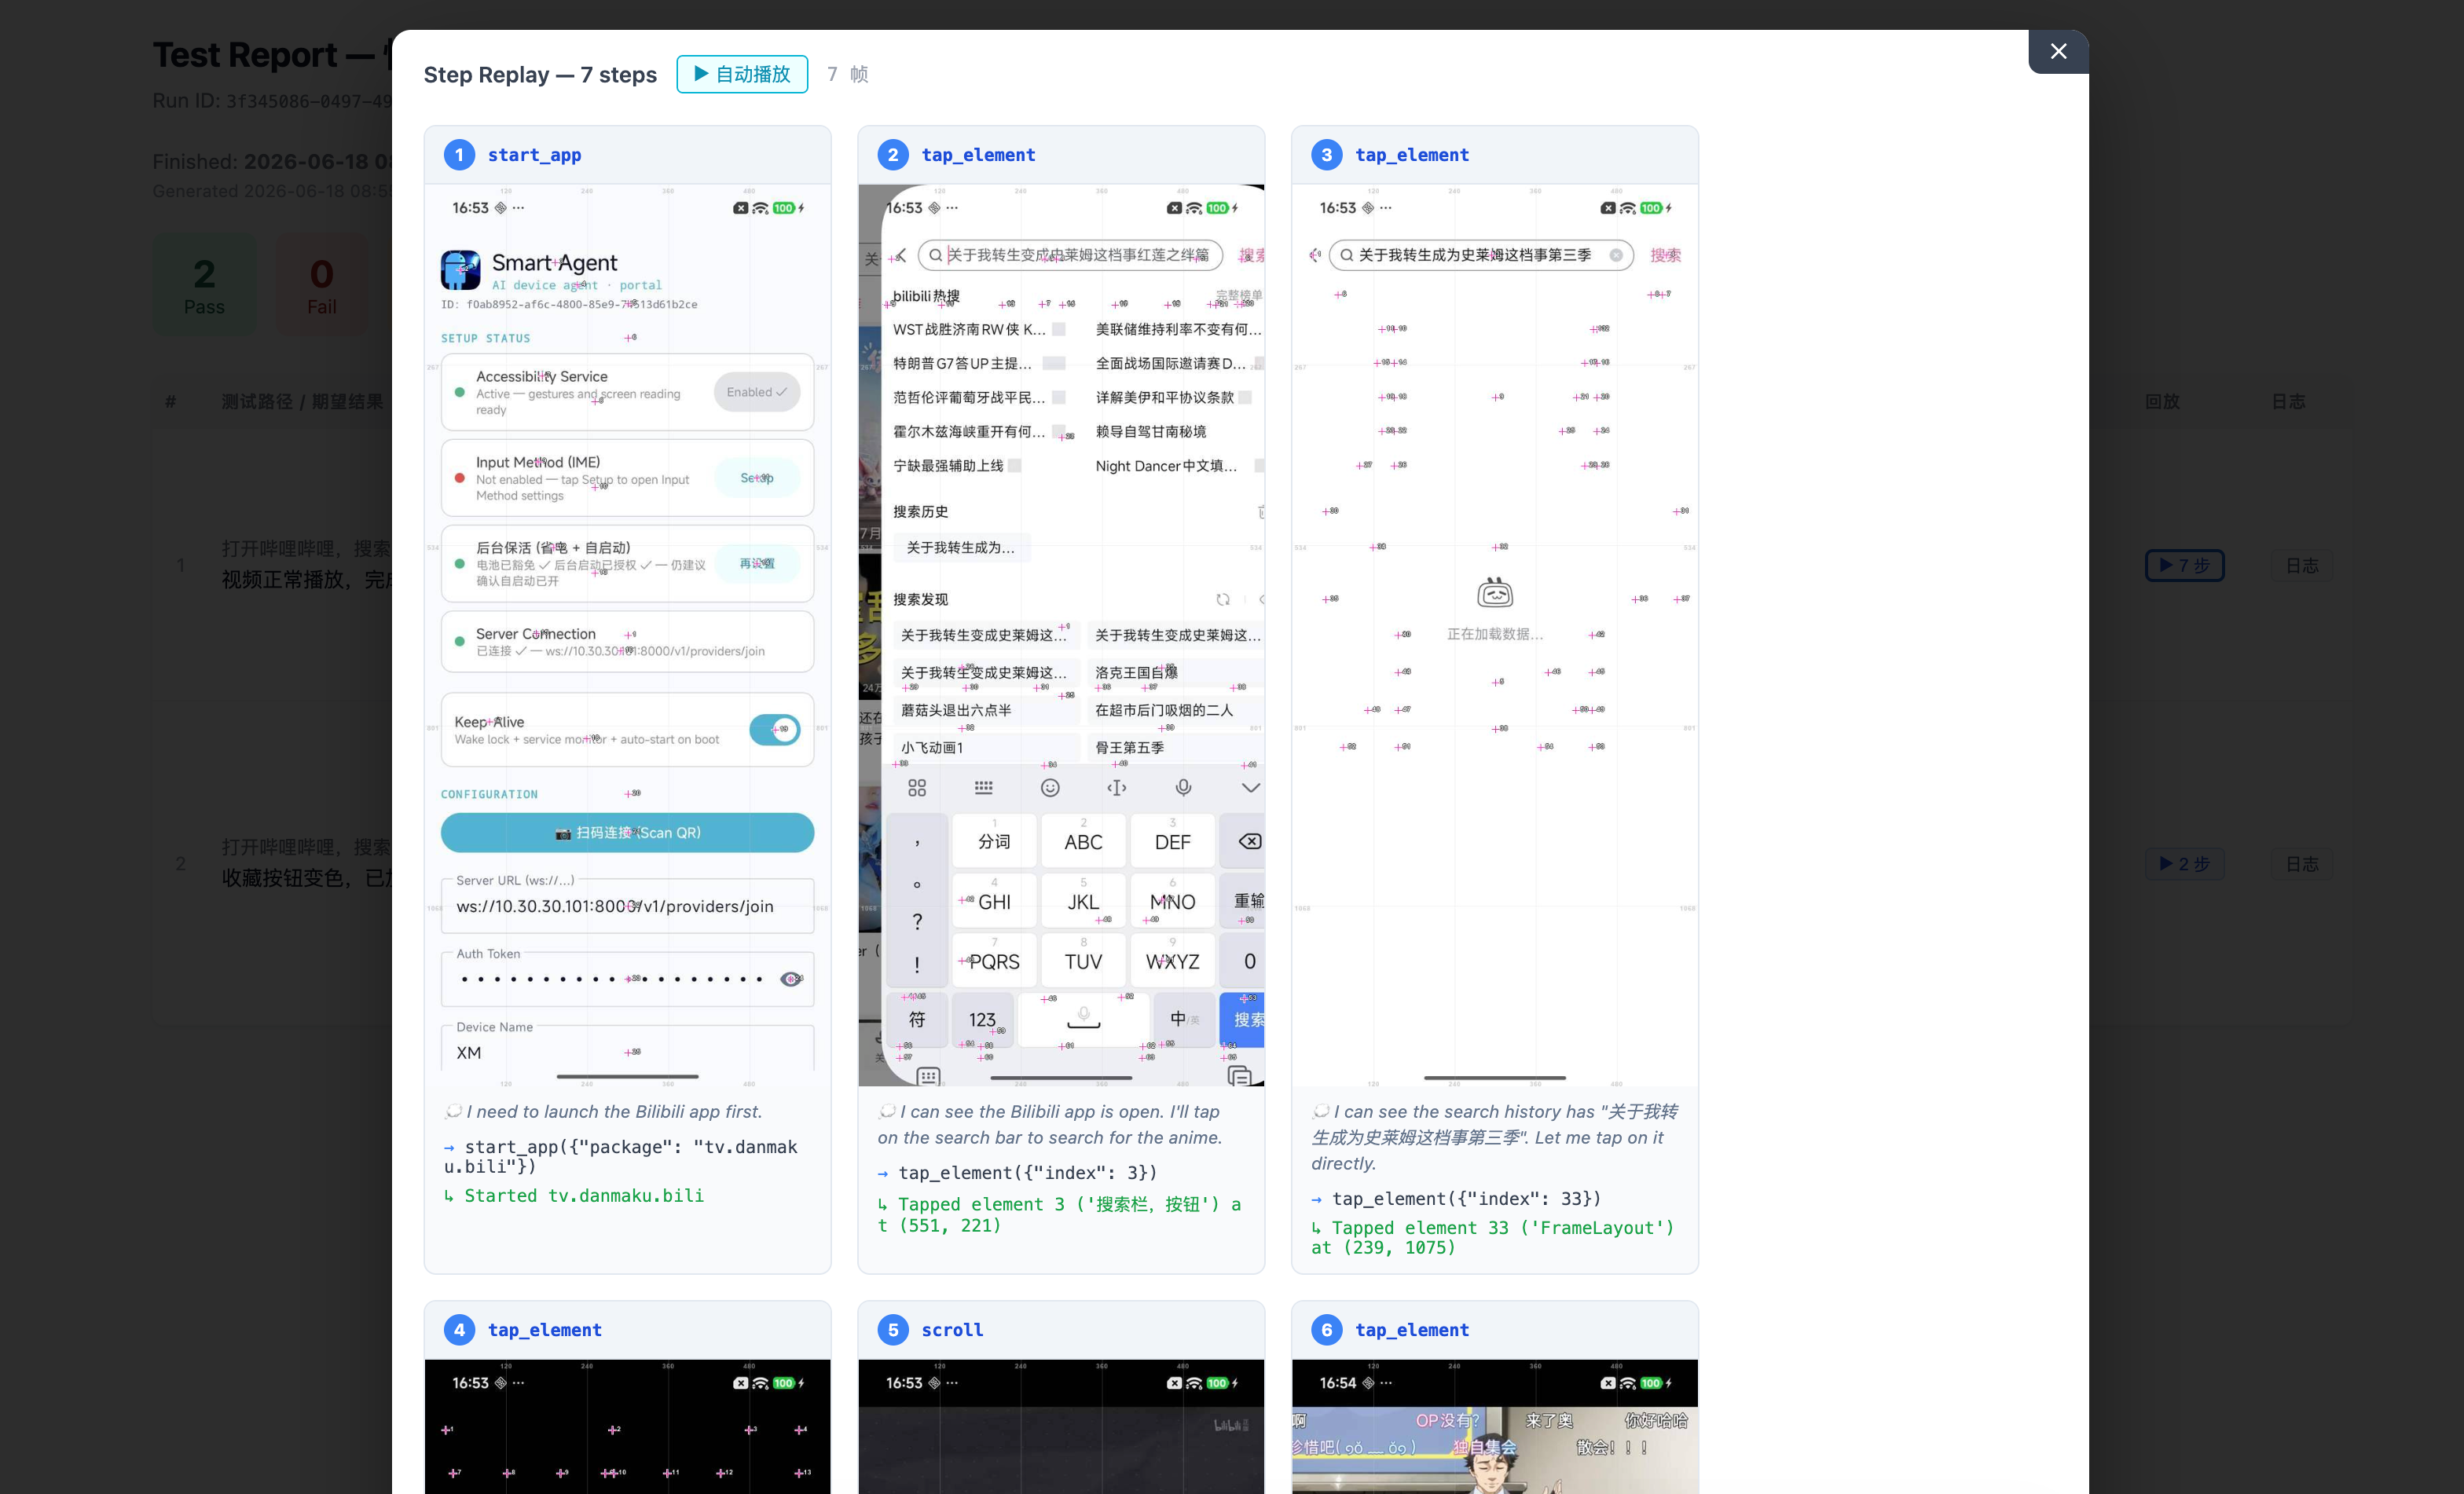Tap the refresh icon beside 搜索发现

pyautogui.click(x=1223, y=600)
